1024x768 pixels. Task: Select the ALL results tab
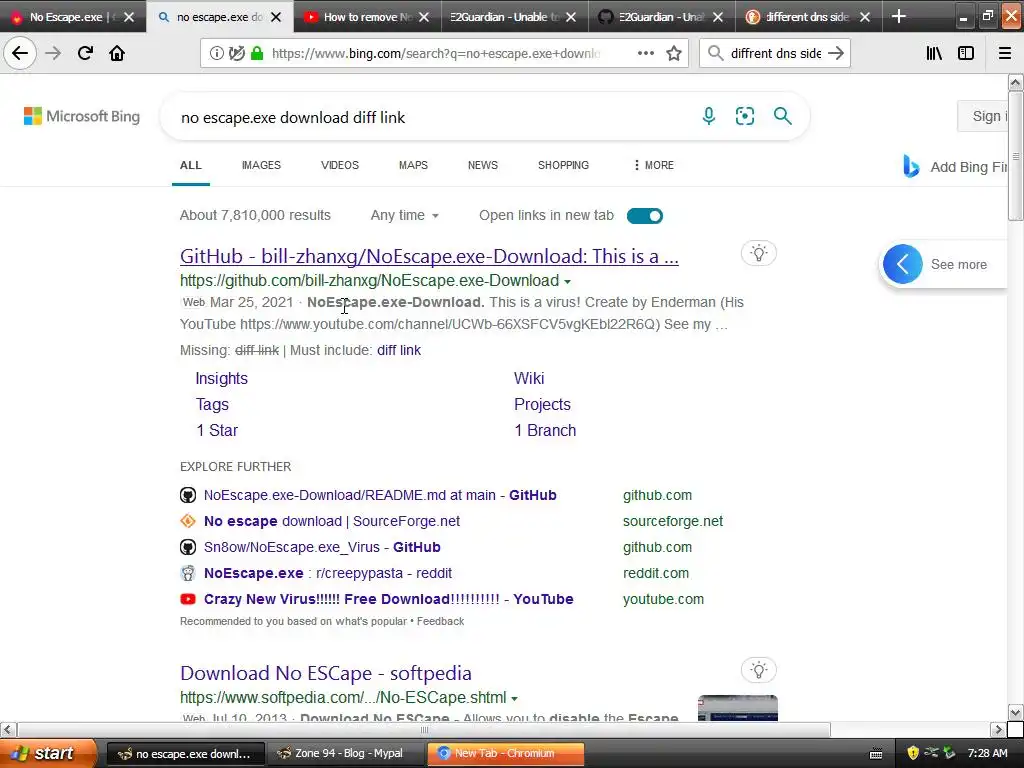click(x=191, y=165)
